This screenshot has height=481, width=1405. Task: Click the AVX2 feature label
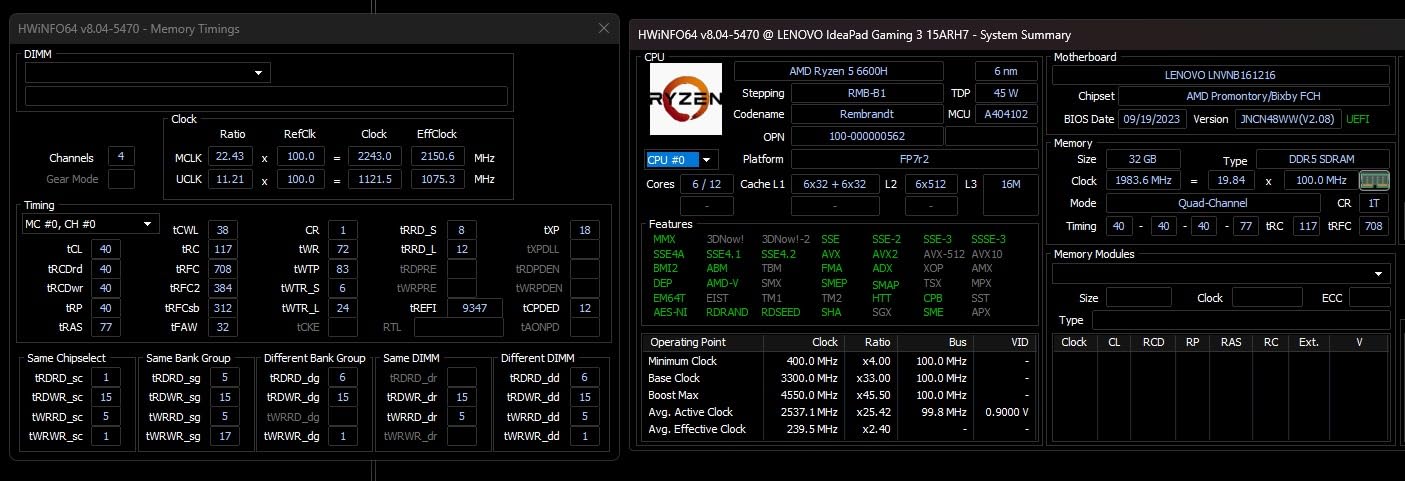coord(886,254)
